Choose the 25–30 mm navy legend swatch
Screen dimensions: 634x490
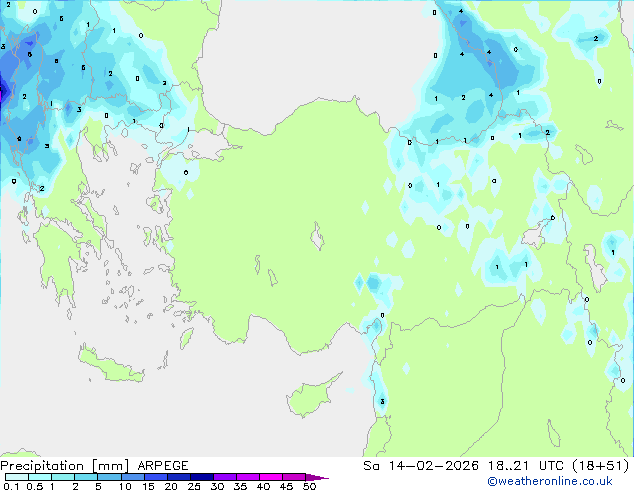[x=201, y=477]
